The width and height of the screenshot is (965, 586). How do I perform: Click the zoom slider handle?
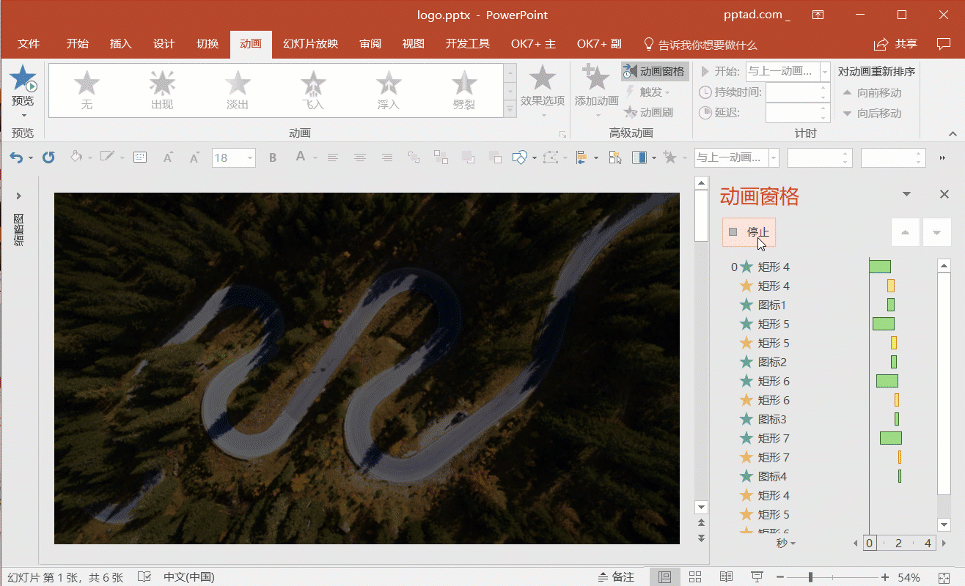pyautogui.click(x=810, y=577)
